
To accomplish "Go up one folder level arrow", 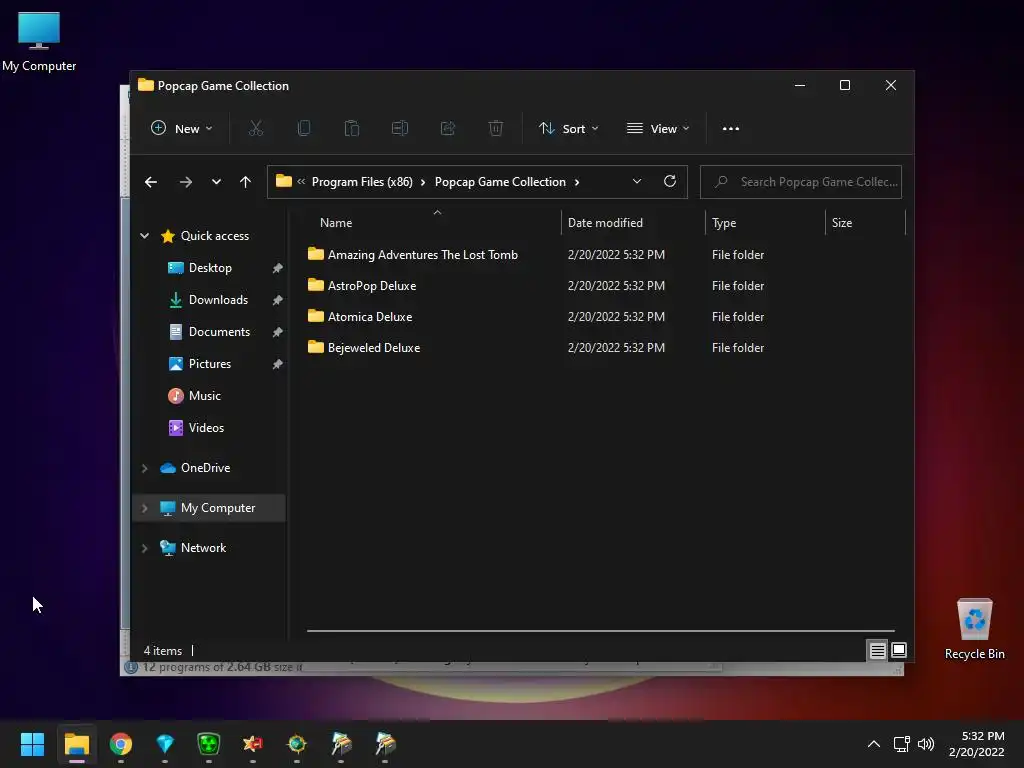I will 246,182.
